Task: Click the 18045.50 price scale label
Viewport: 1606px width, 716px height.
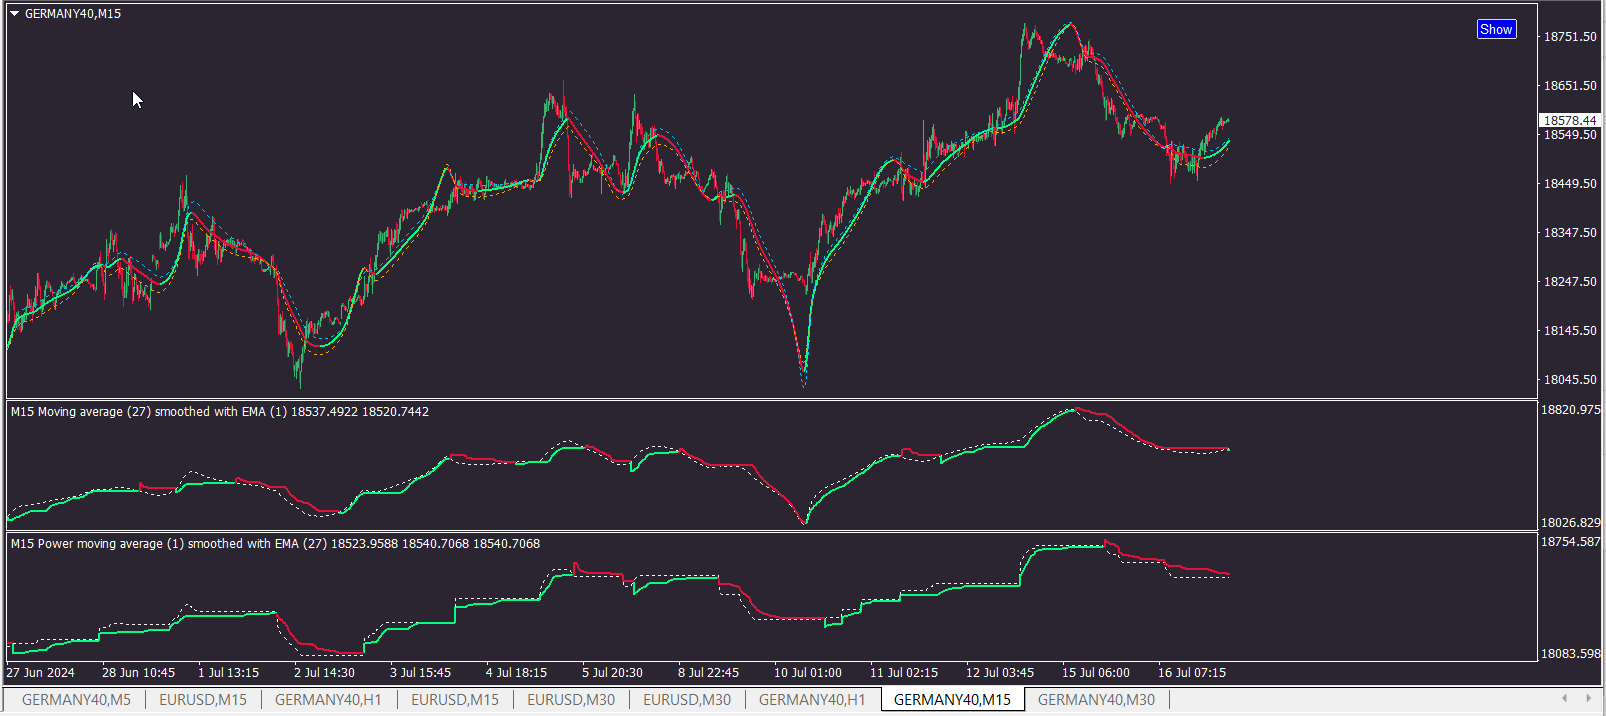Action: [x=1570, y=380]
